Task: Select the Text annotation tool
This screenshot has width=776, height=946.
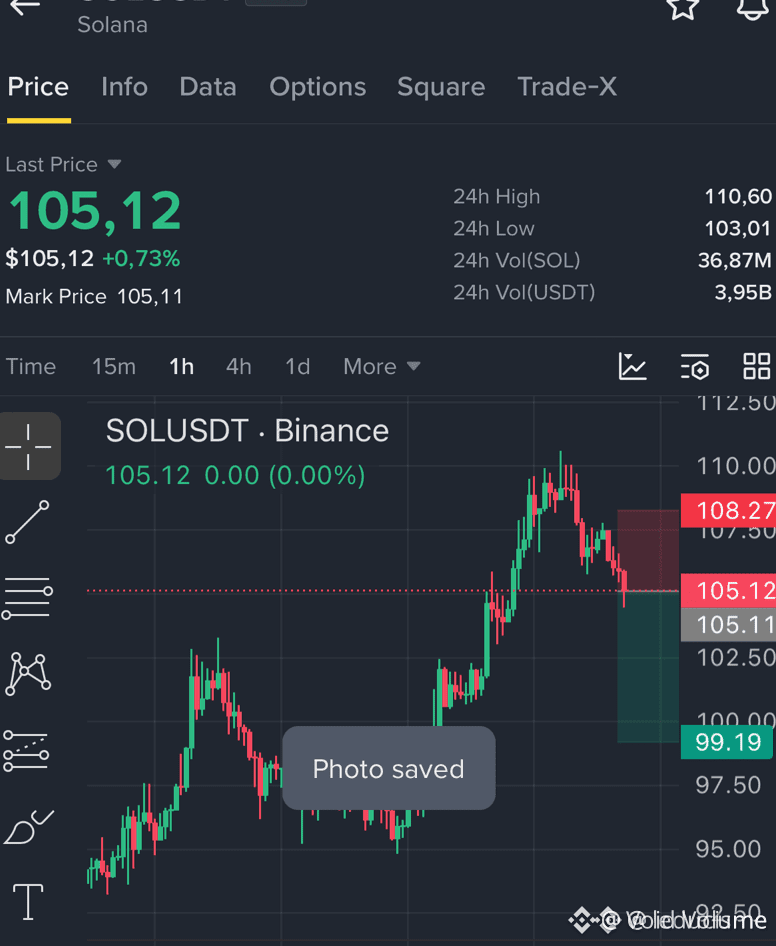Action: point(28,902)
